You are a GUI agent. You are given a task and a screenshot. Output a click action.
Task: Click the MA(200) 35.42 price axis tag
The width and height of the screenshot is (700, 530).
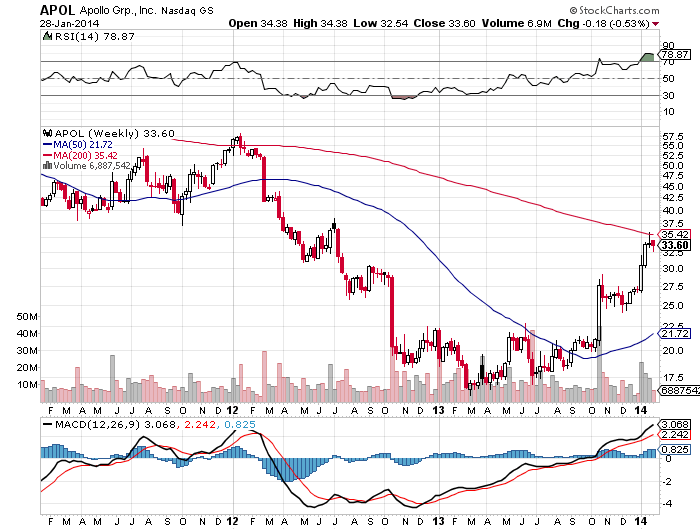675,234
